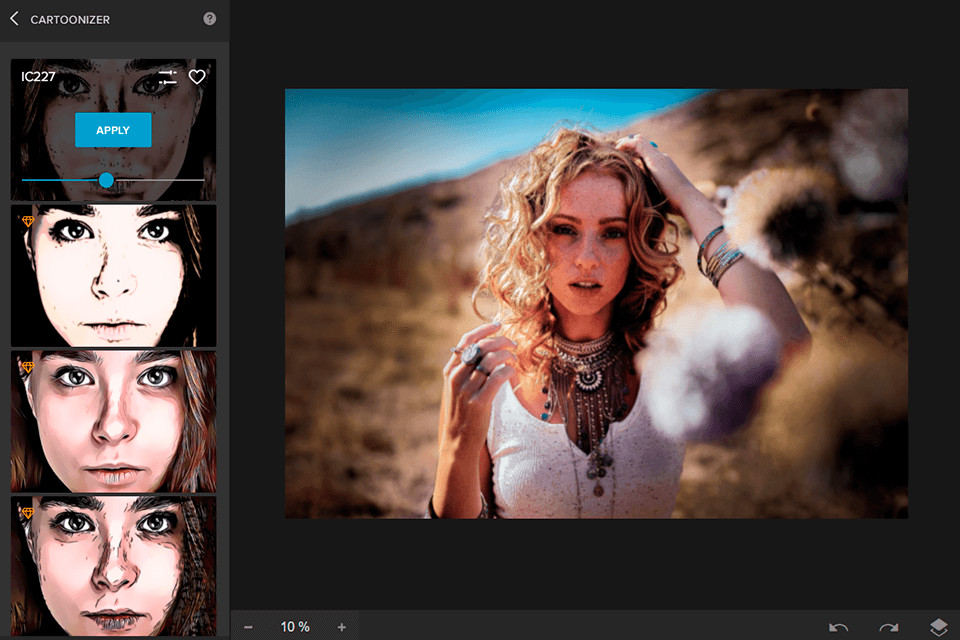The image size is (960, 640).
Task: Increase zoom with the plus button
Action: (342, 627)
